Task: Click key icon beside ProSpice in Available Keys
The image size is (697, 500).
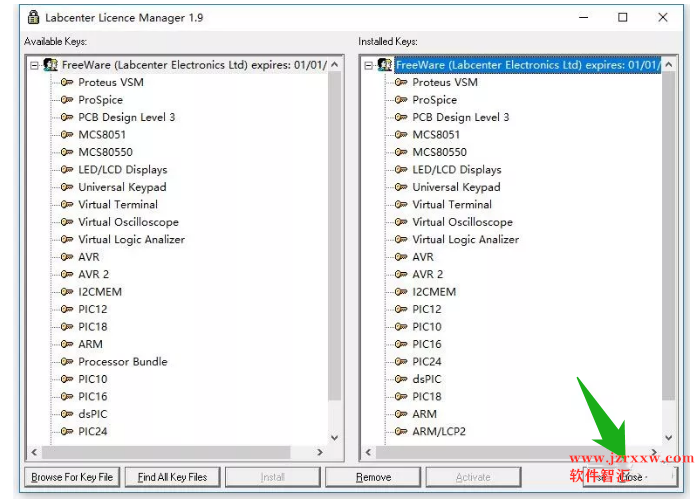Action: coord(67,100)
